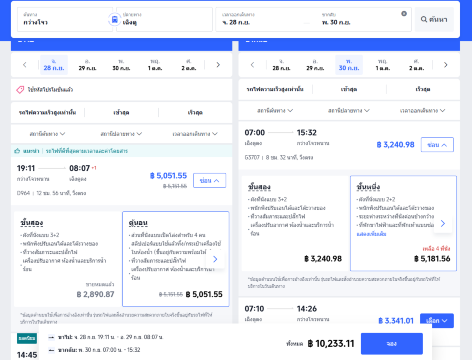Click train number D964 details line
The height and width of the screenshot is (360, 472).
click(51, 193)
